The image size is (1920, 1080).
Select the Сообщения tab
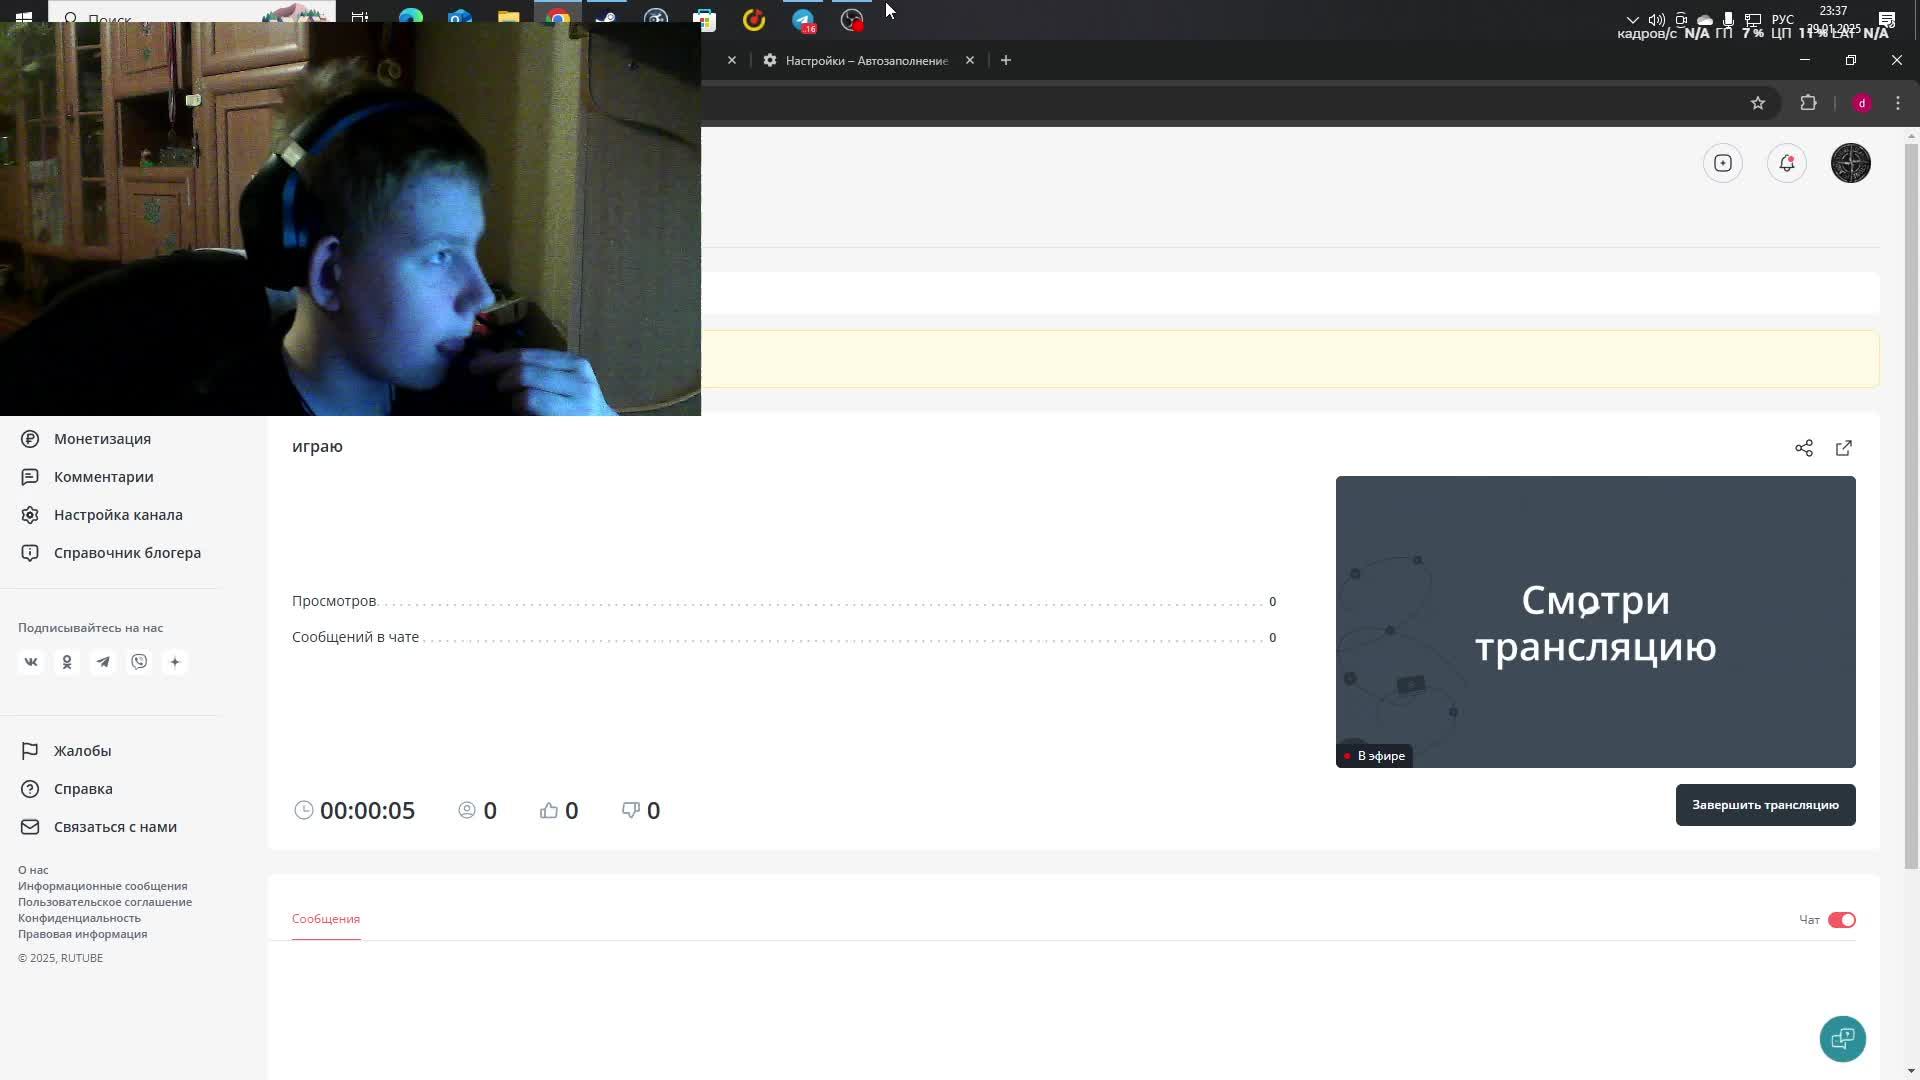point(326,919)
